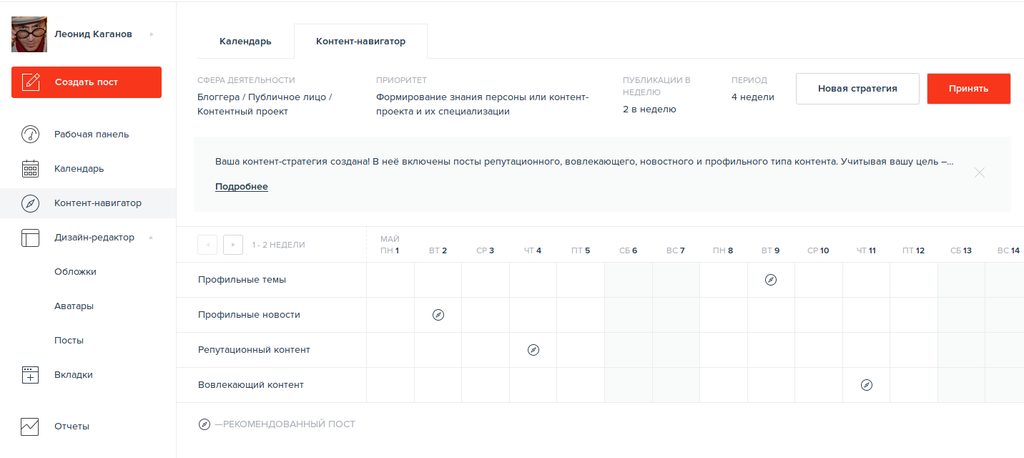This screenshot has width=1024, height=458.
Task: Open recommended post in Профильные новости row
Action: click(x=438, y=315)
